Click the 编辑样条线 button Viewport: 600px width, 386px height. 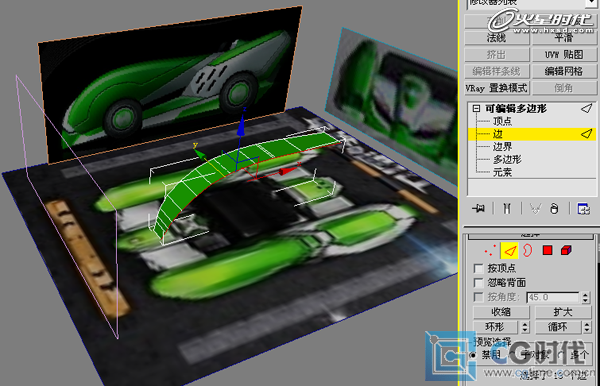point(497,71)
